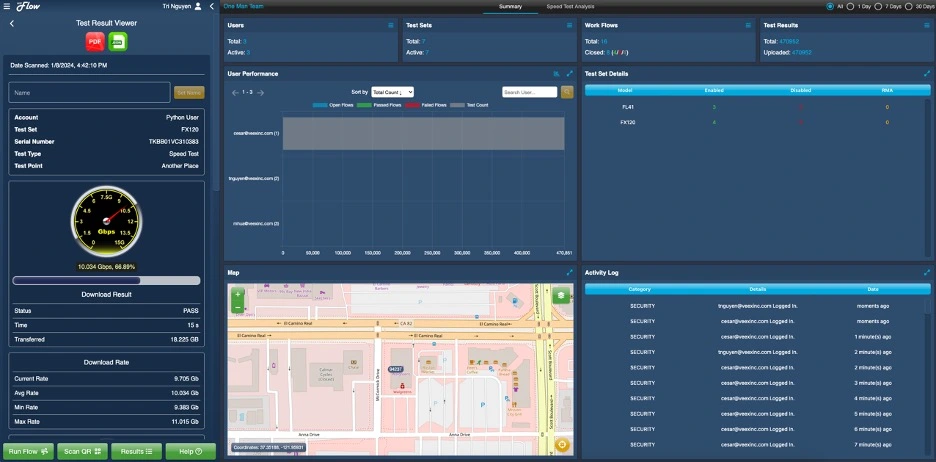Click the Run Flow button
Viewport: 936px width, 462px height.
29,451
